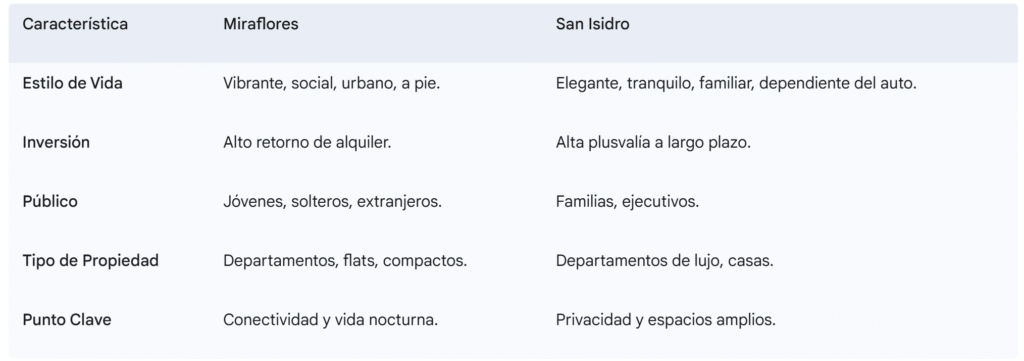Select the Punto Clave row label
The image size is (1024, 361).
67,320
